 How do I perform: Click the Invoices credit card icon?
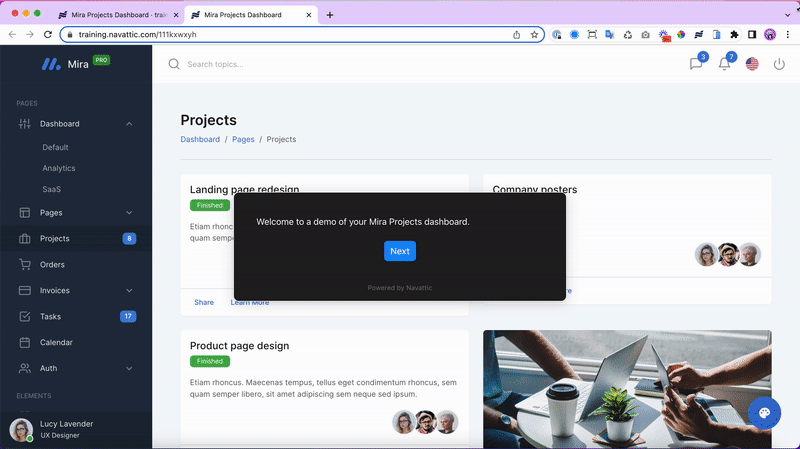coord(24,290)
